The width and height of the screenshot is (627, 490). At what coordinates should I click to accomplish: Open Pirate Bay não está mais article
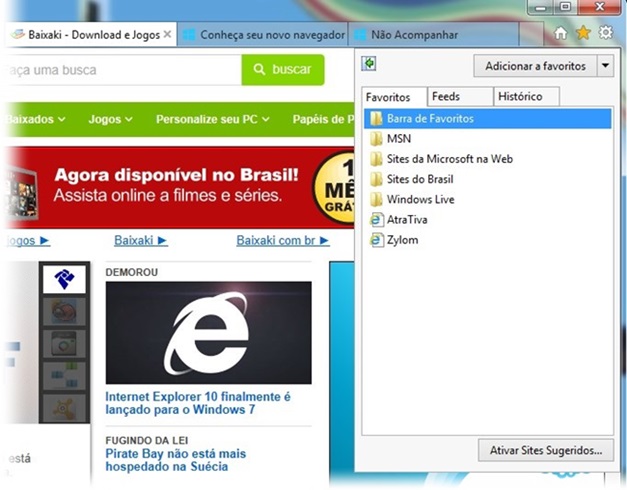coord(176,460)
